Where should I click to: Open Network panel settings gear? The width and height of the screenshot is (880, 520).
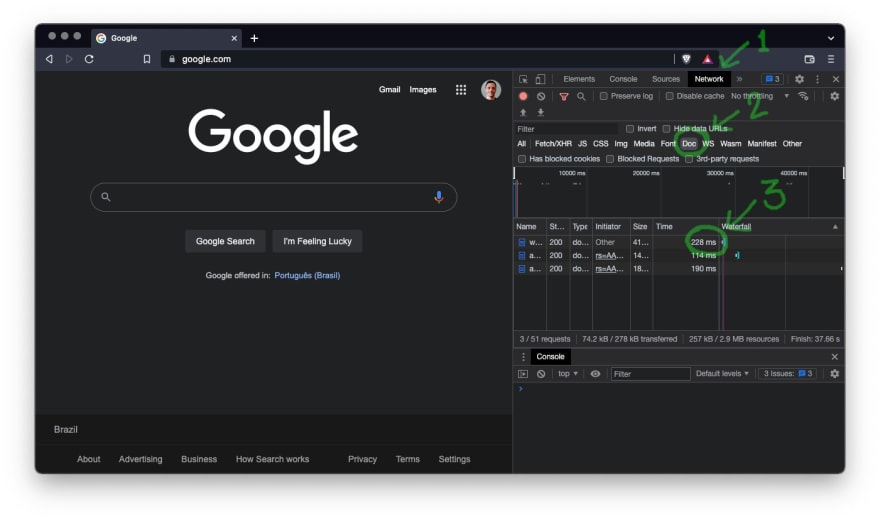[x=835, y=96]
